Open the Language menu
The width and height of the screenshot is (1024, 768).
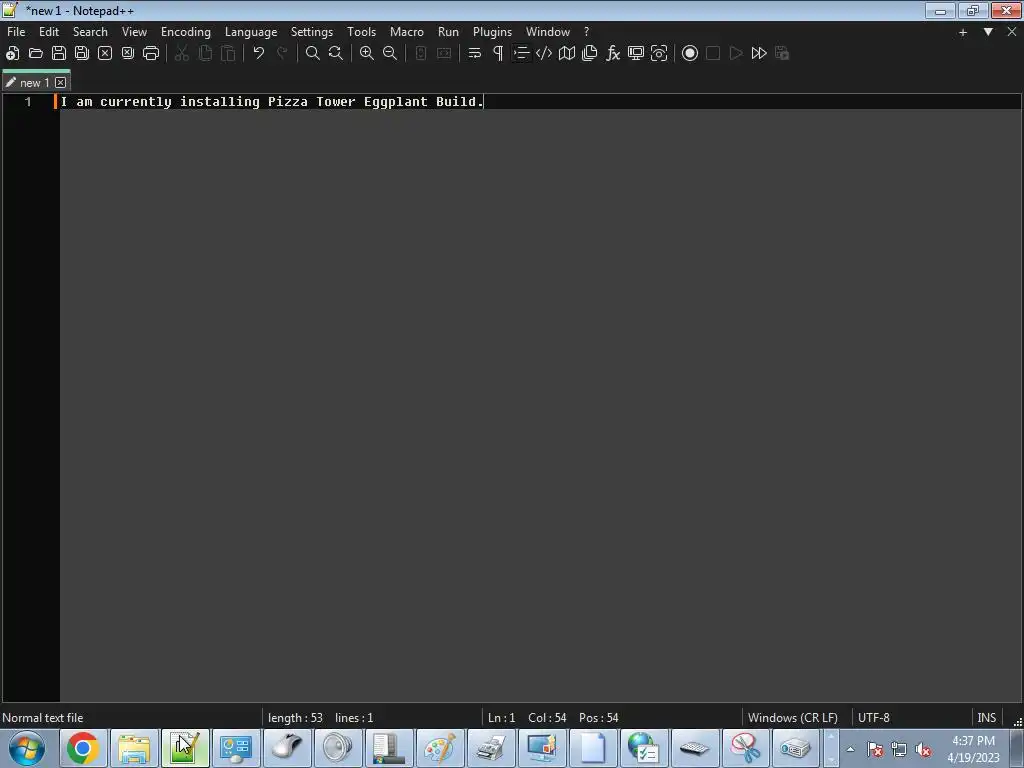pos(251,32)
